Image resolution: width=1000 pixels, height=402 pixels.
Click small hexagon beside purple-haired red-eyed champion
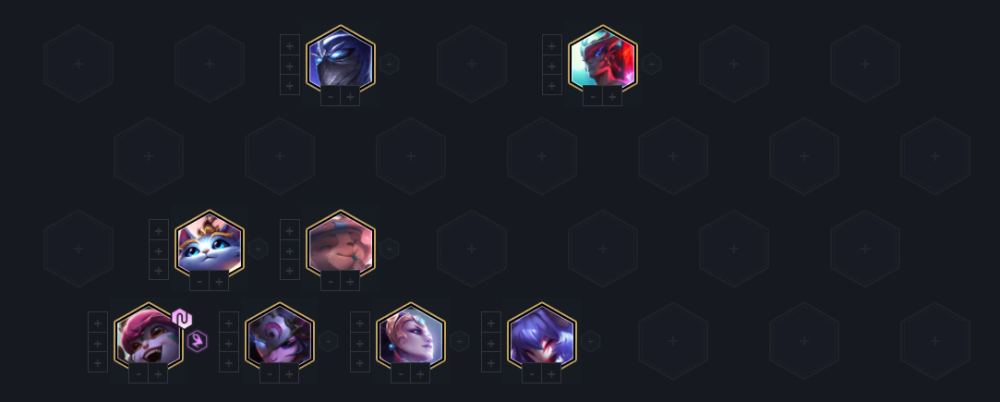[590, 341]
